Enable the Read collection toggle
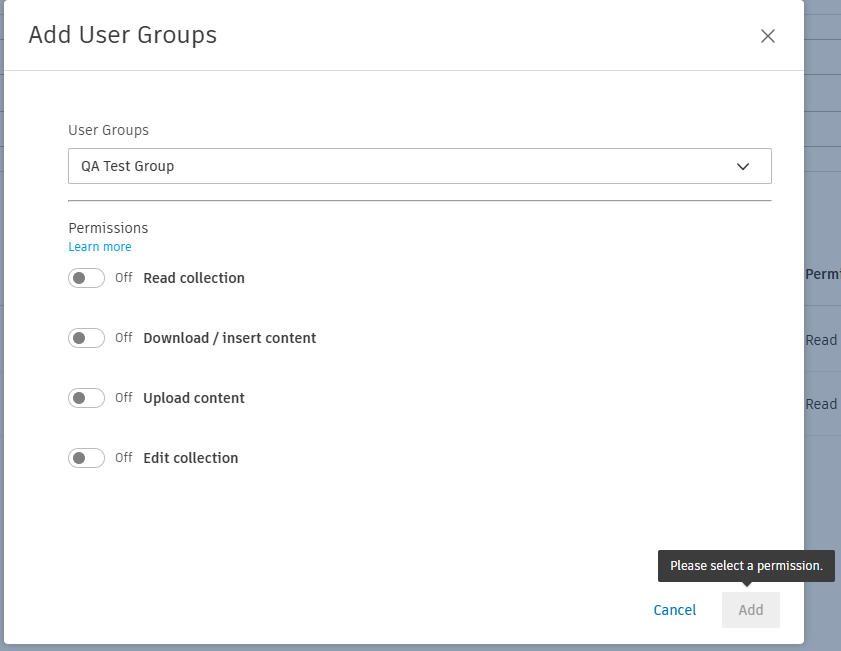841x651 pixels. (x=86, y=278)
